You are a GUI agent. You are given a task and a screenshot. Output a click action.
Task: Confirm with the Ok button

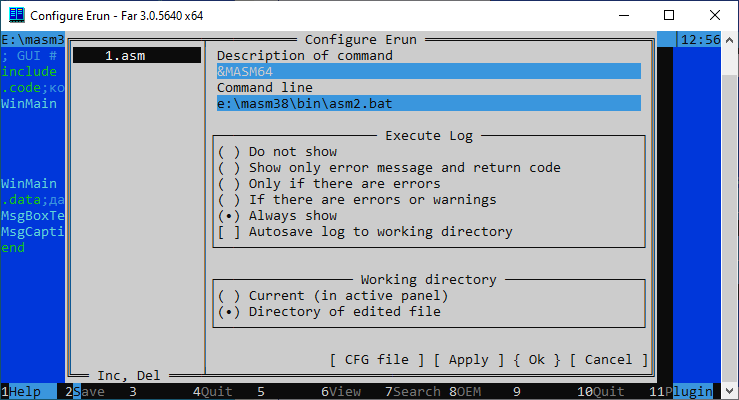click(x=537, y=360)
